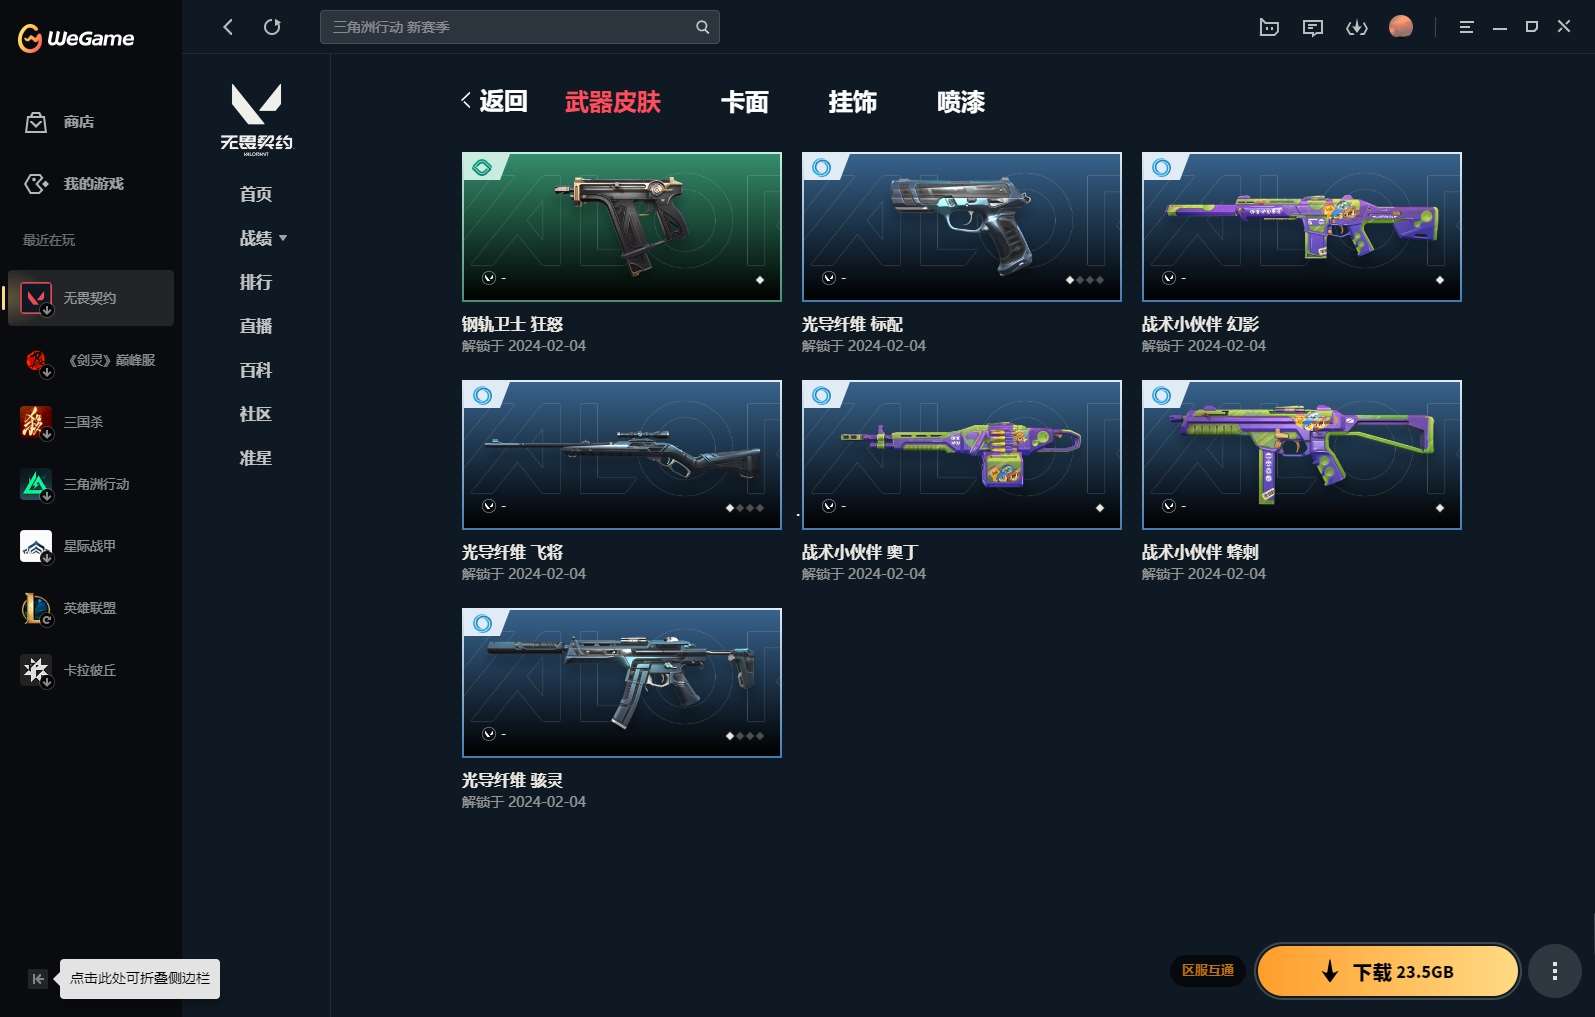Image resolution: width=1595 pixels, height=1017 pixels.
Task: Switch to the 卡面 tab
Action: (744, 102)
